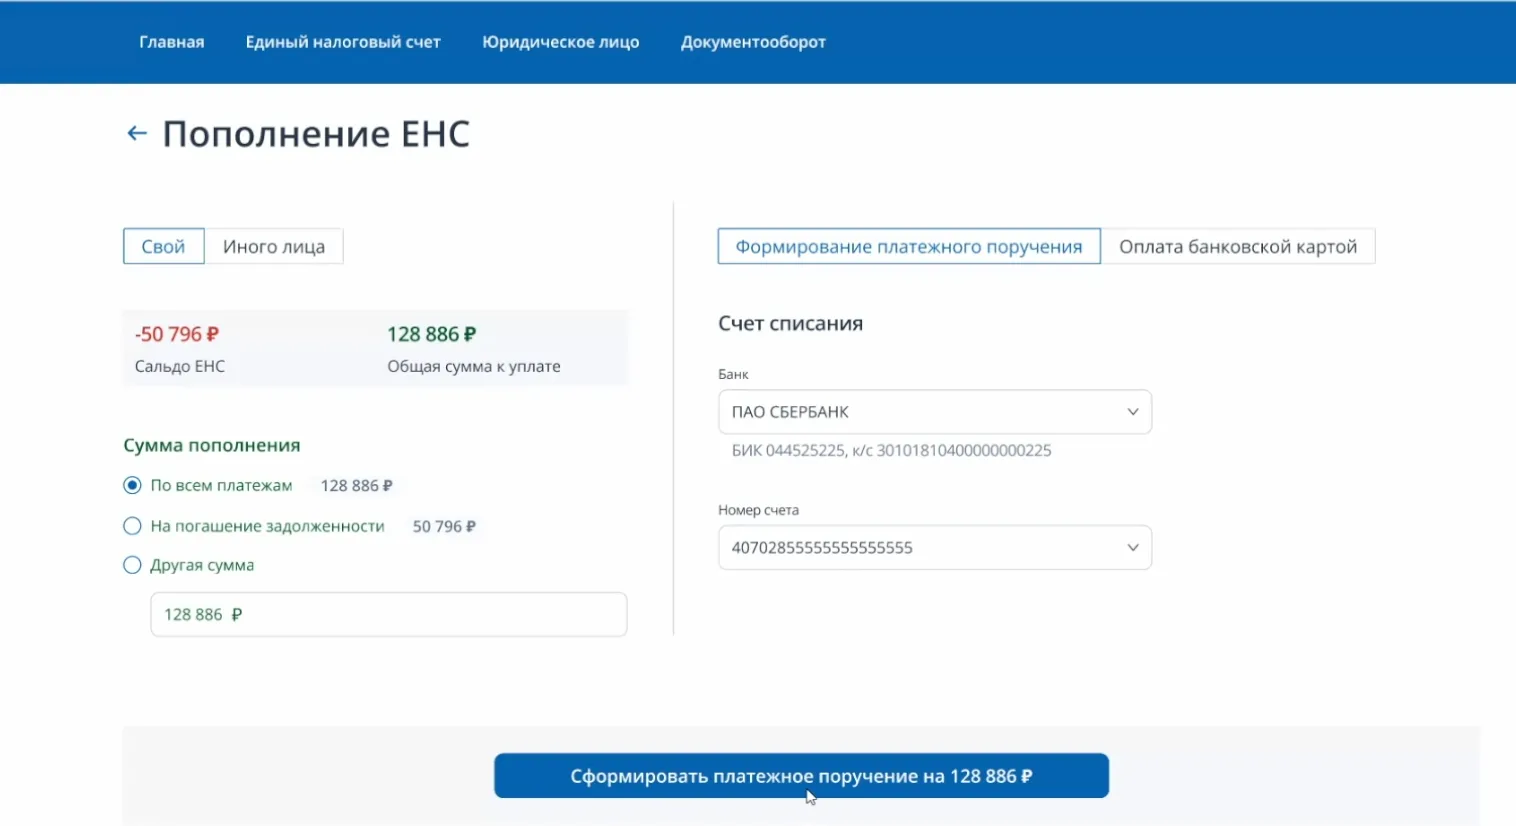This screenshot has width=1516, height=826.
Task: Click the chevron in the Номер счета field
Action: [x=1132, y=548]
